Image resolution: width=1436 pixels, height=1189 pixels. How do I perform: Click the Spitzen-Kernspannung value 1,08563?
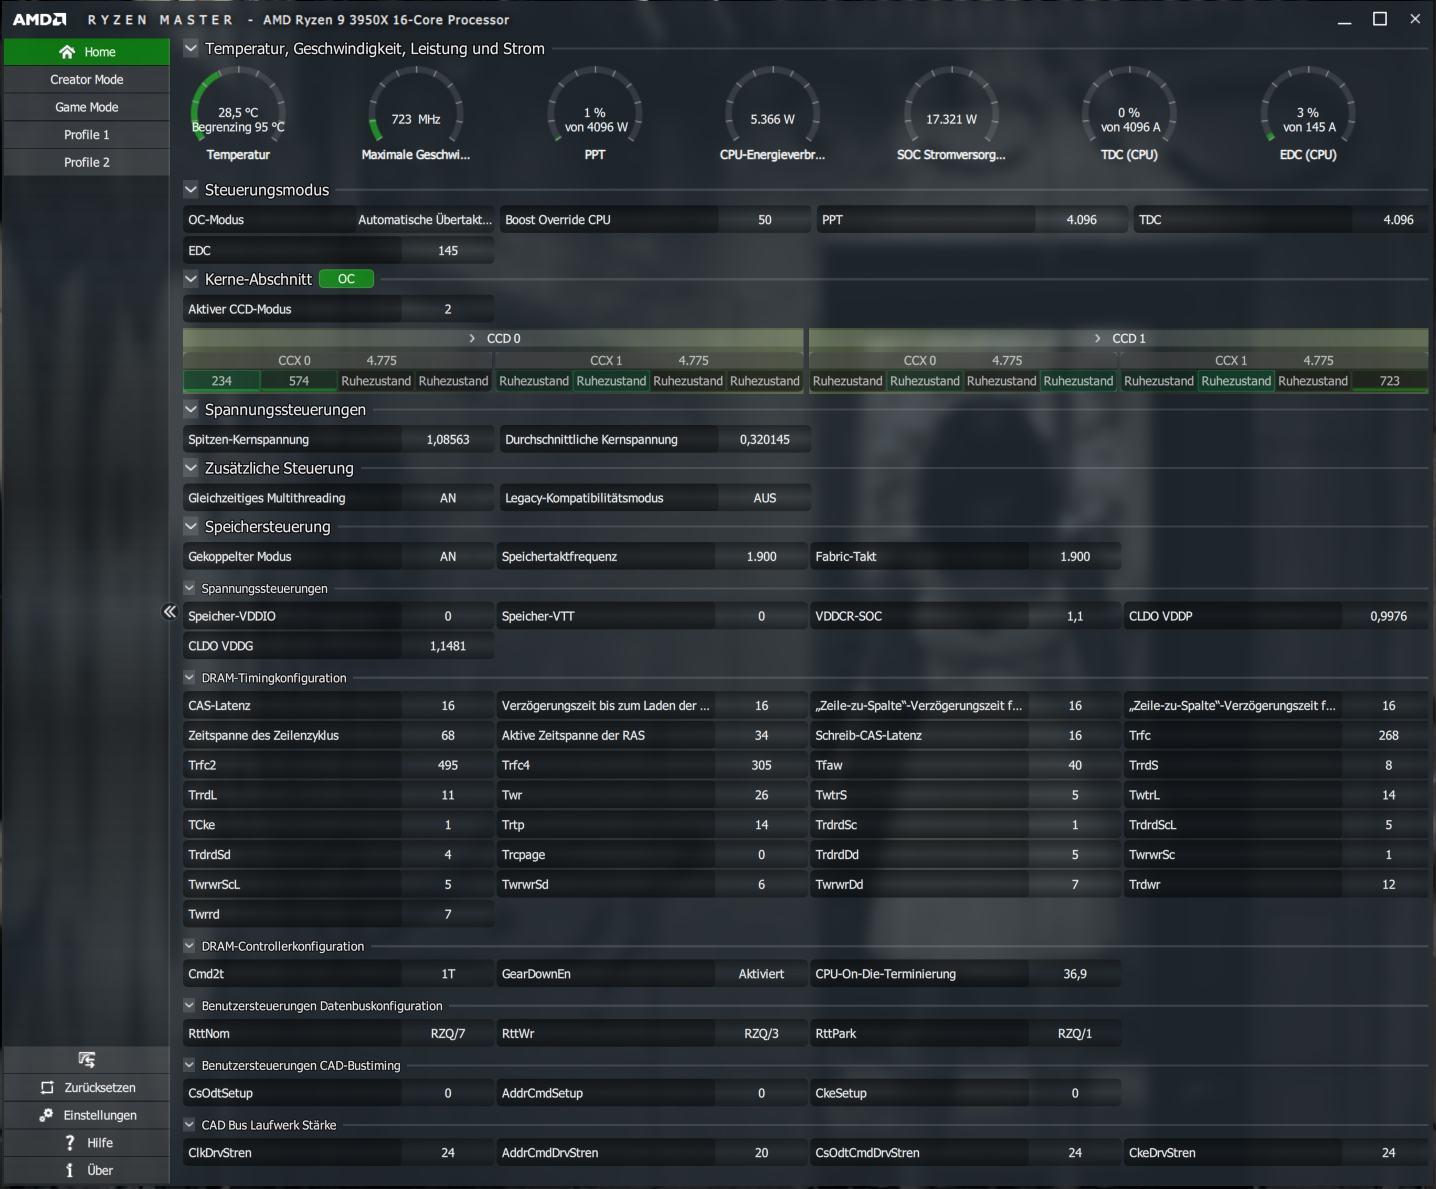click(448, 439)
